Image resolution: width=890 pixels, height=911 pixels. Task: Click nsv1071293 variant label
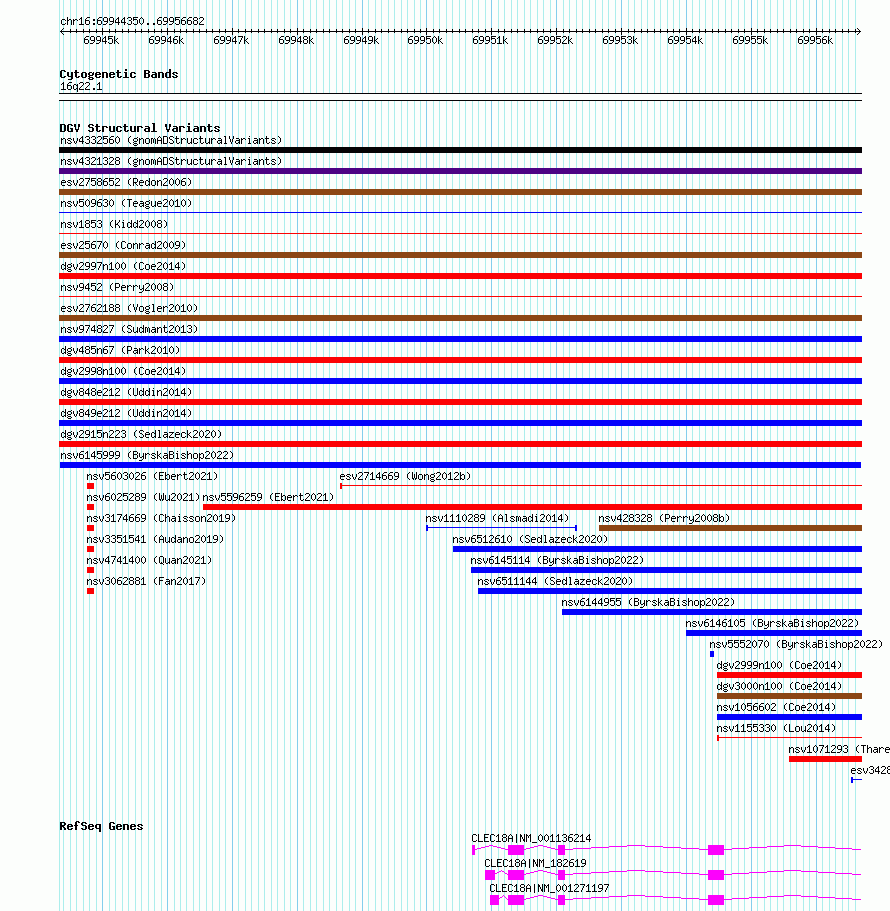pos(838,749)
